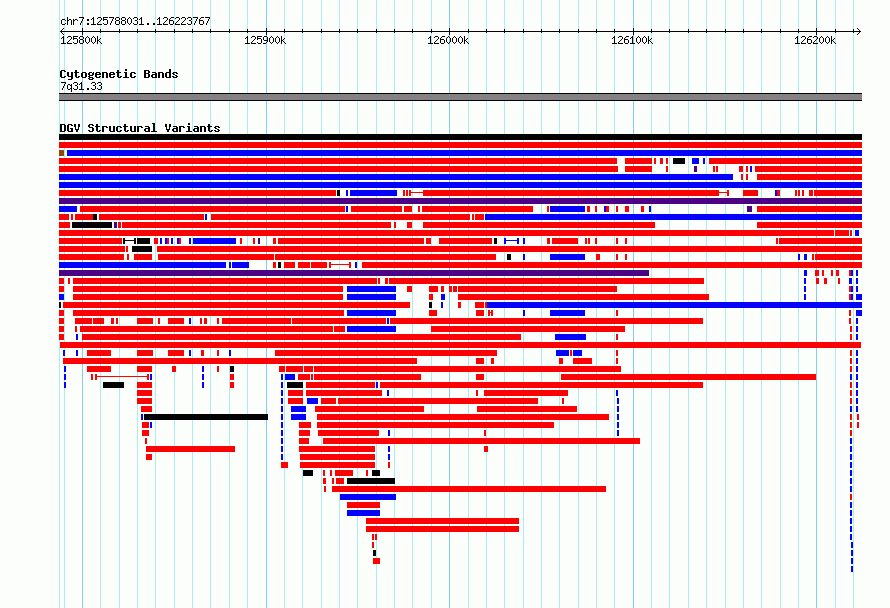The width and height of the screenshot is (890, 608).
Task: Click the tiny black variant mark near the bottom
Action: (x=374, y=553)
